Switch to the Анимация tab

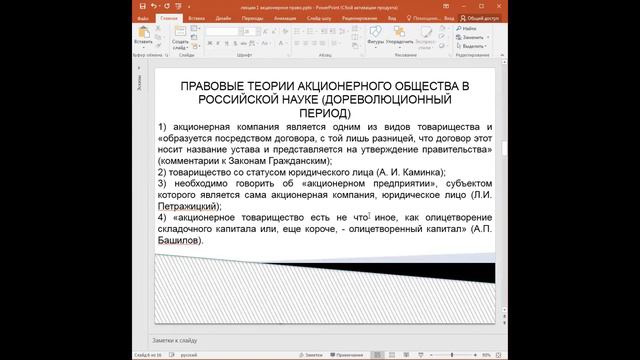click(x=285, y=18)
